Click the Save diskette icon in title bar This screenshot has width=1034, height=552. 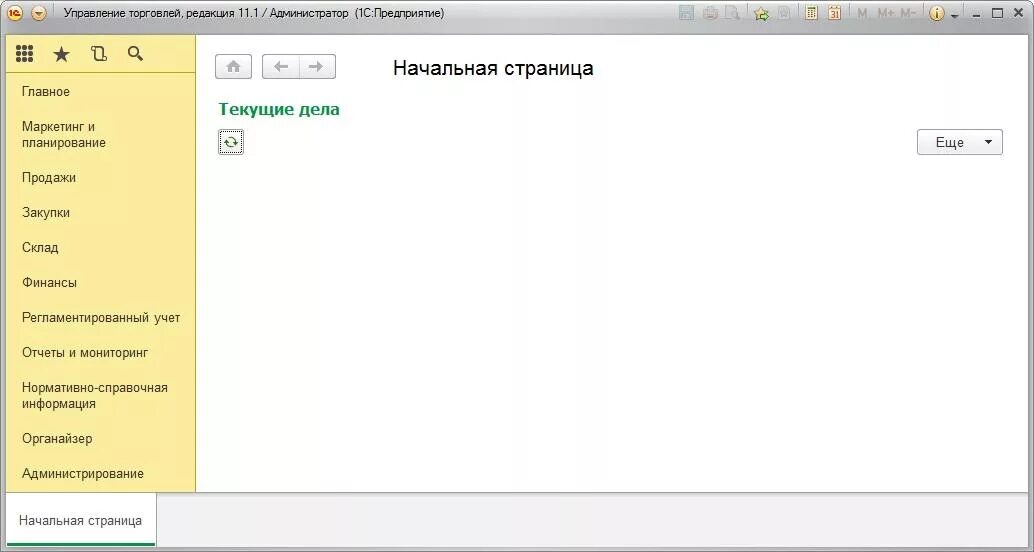coord(686,13)
